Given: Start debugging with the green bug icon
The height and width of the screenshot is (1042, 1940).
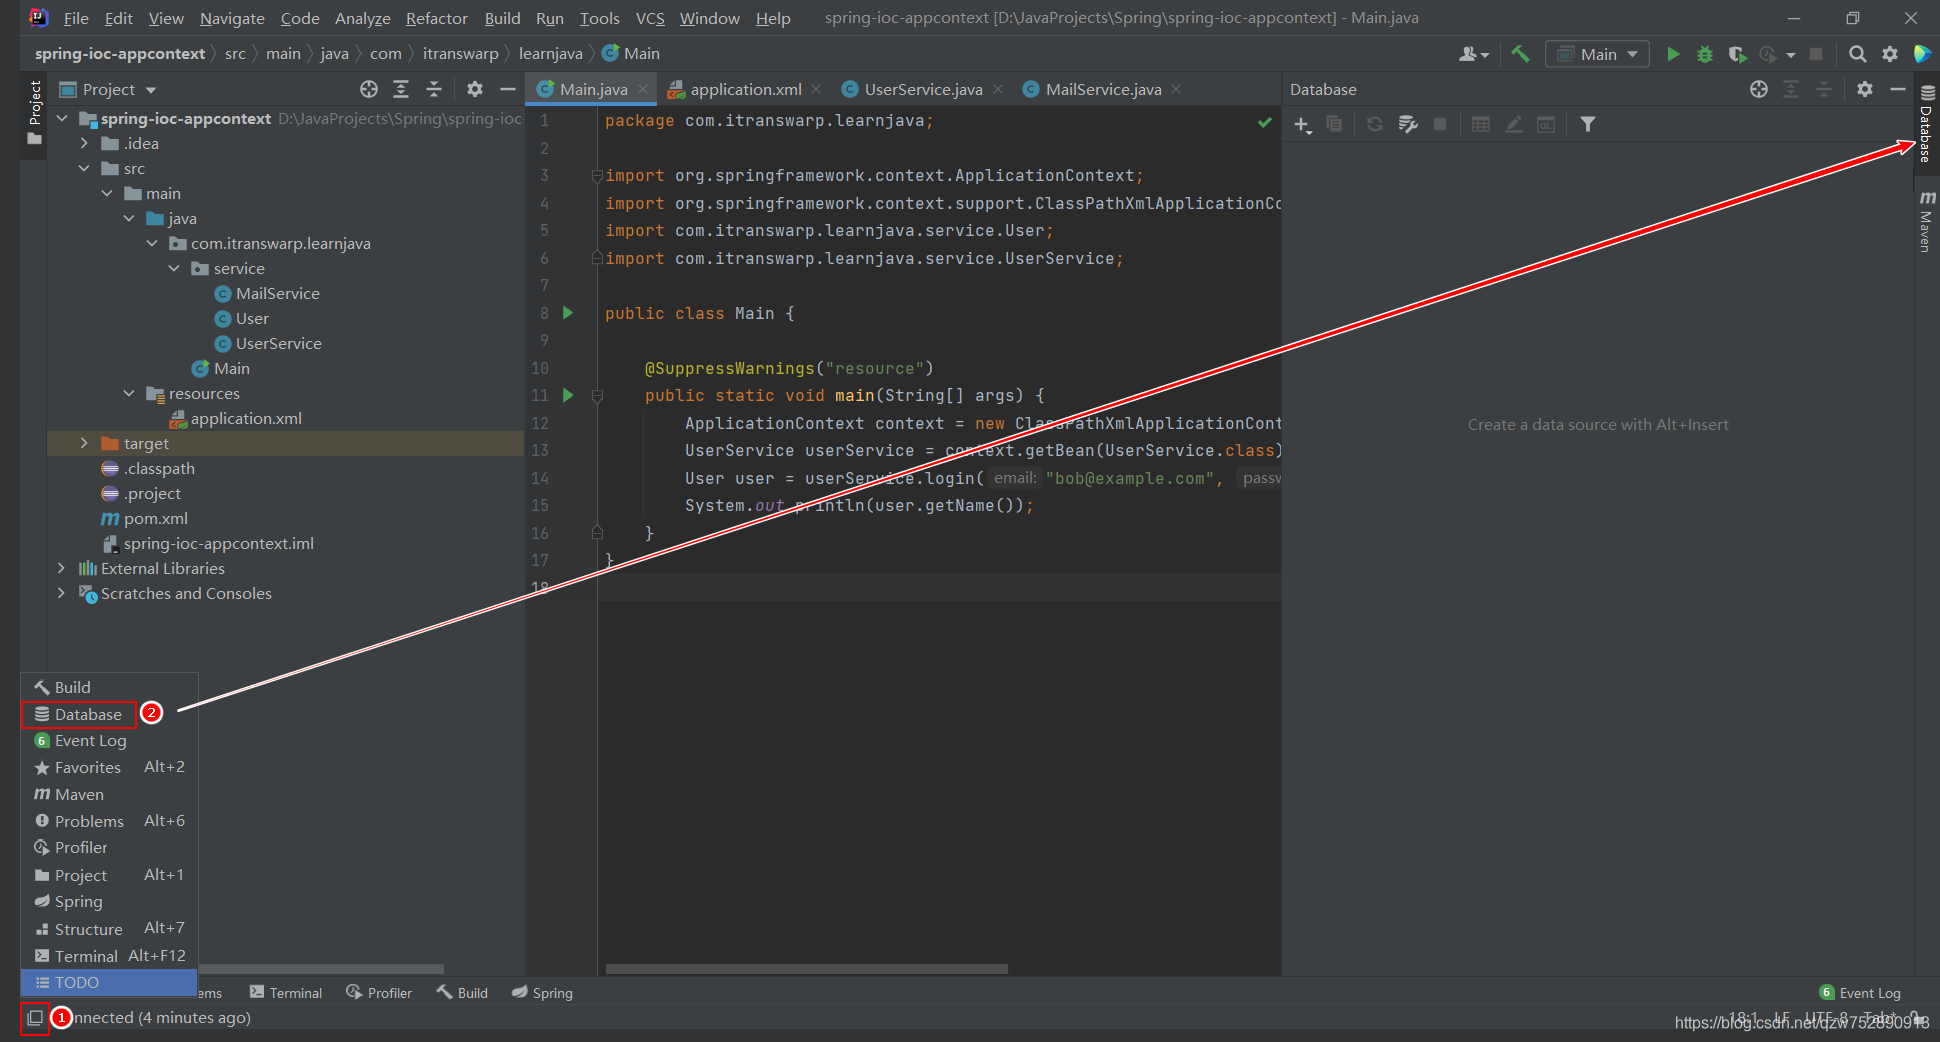Looking at the screenshot, I should [x=1705, y=54].
